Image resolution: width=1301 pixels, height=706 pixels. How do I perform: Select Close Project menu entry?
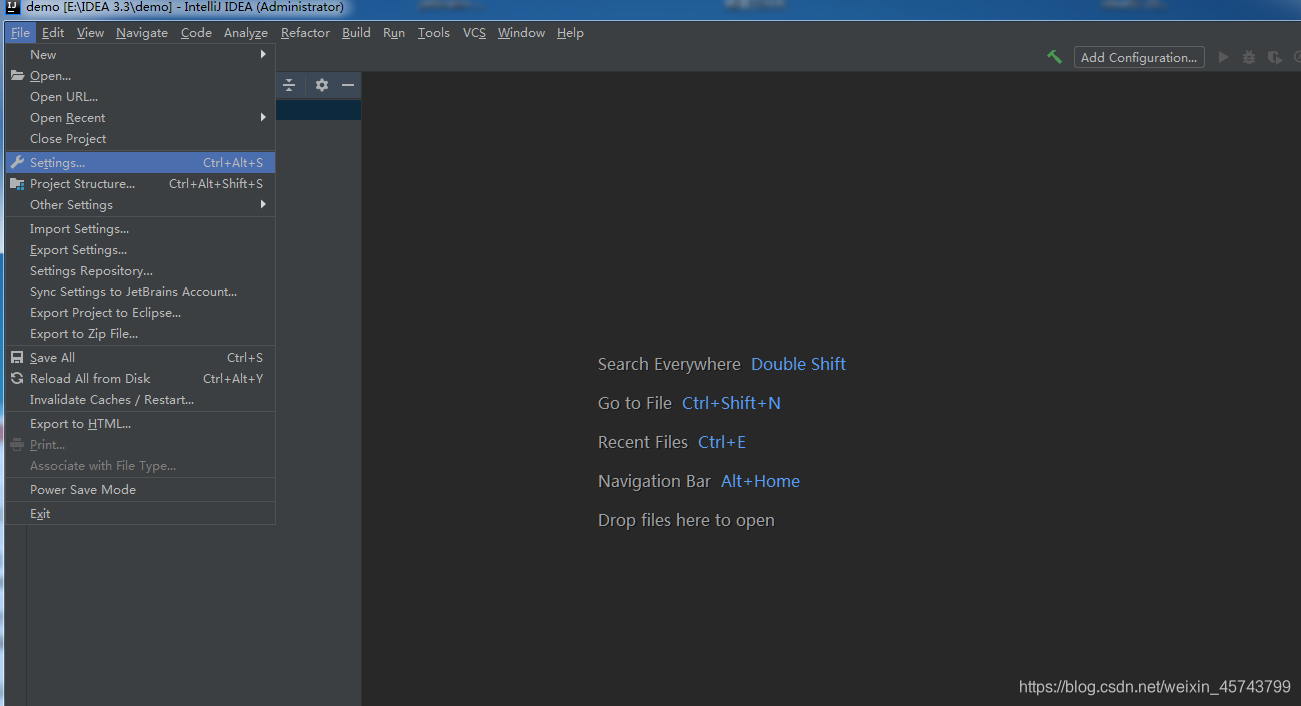coord(140,139)
